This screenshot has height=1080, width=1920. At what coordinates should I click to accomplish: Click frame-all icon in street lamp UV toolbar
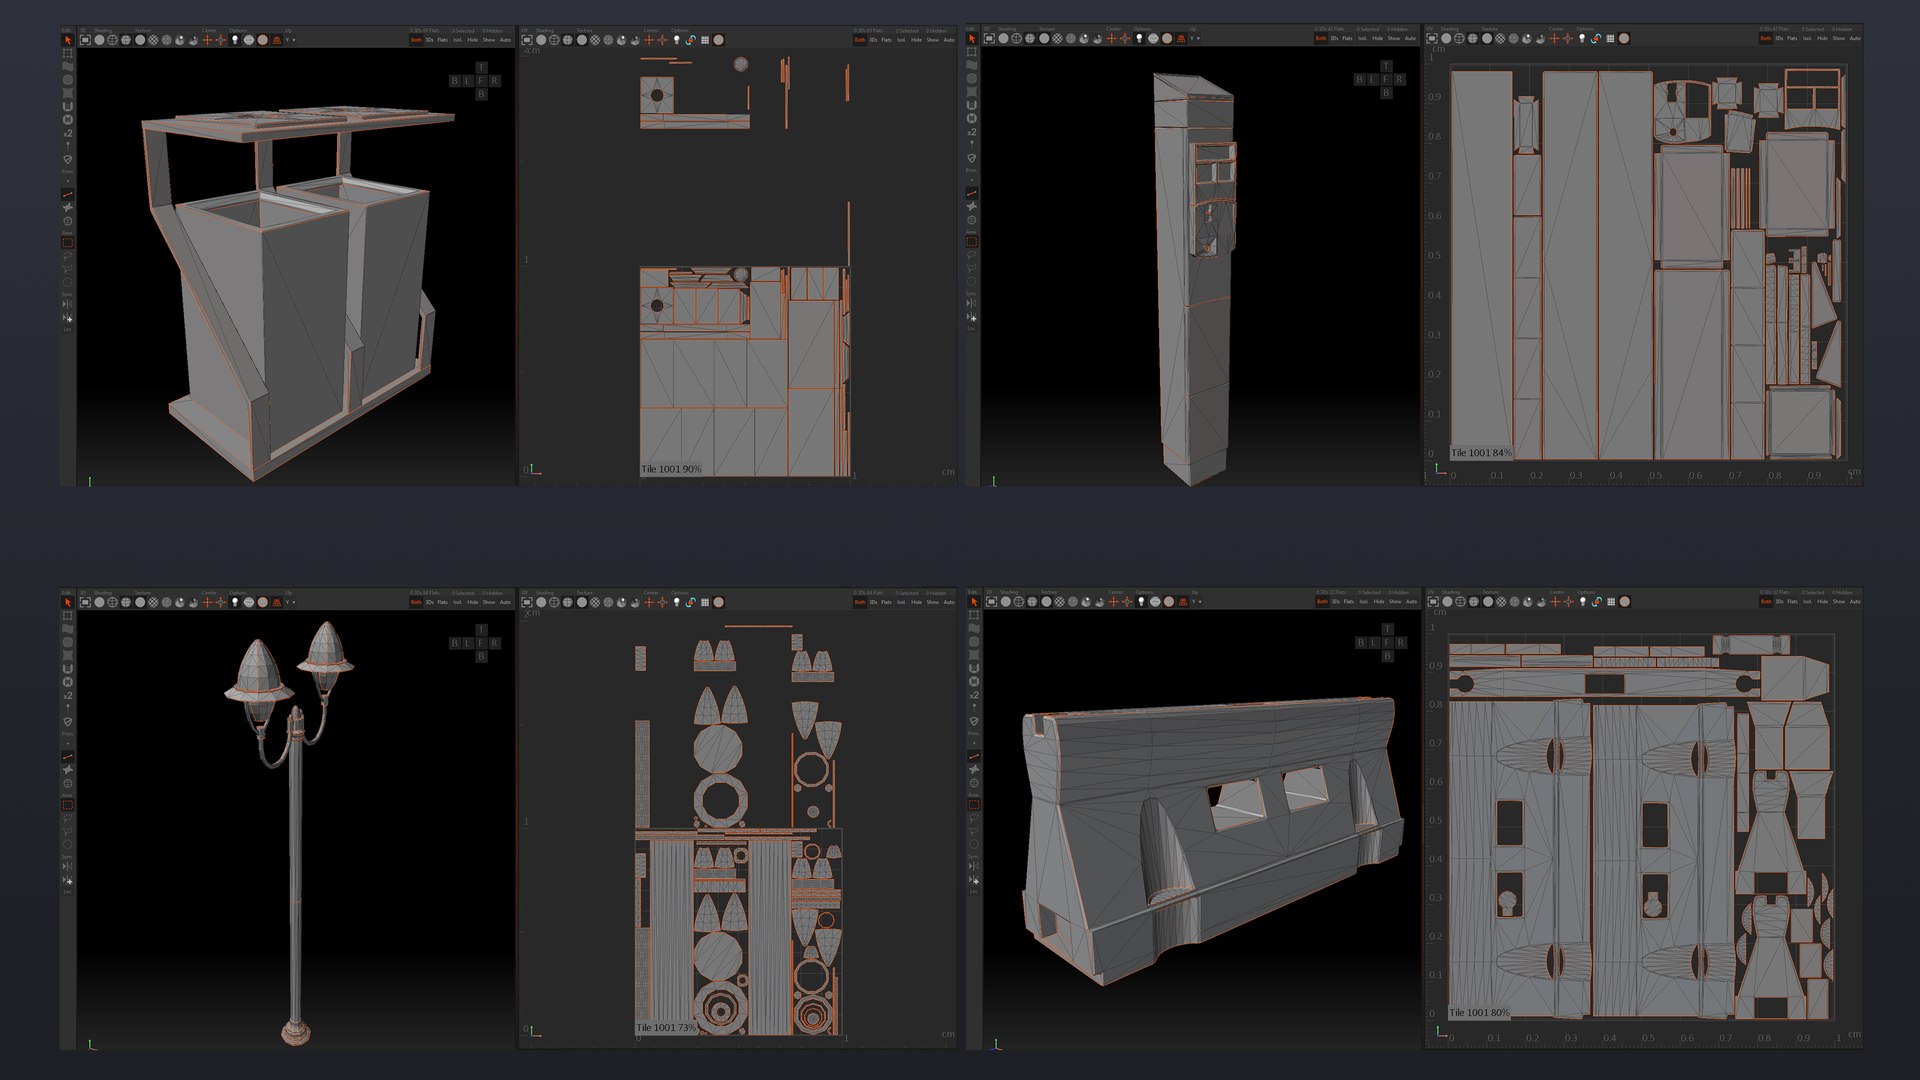527,602
